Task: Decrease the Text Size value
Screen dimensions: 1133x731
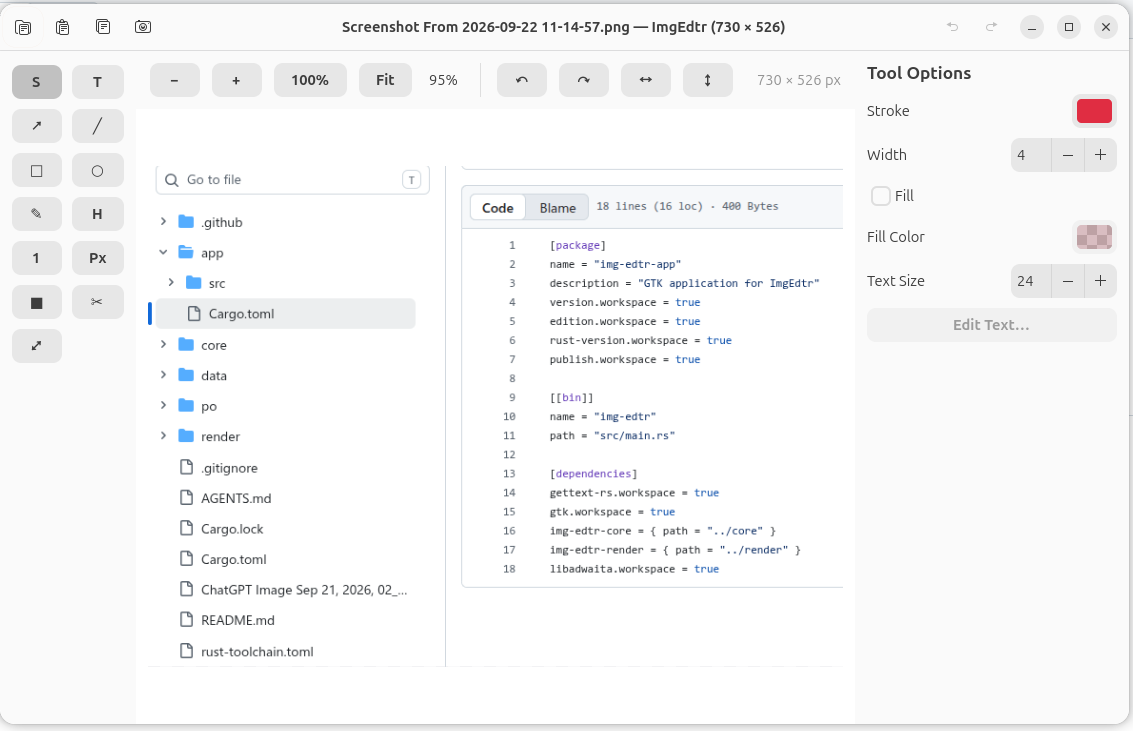Action: pyautogui.click(x=1068, y=281)
